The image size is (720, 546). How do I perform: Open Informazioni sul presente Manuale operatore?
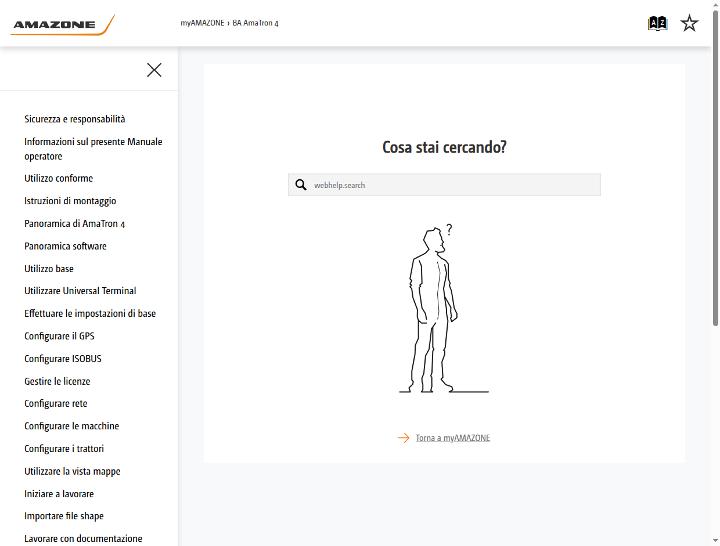pyautogui.click(x=93, y=149)
